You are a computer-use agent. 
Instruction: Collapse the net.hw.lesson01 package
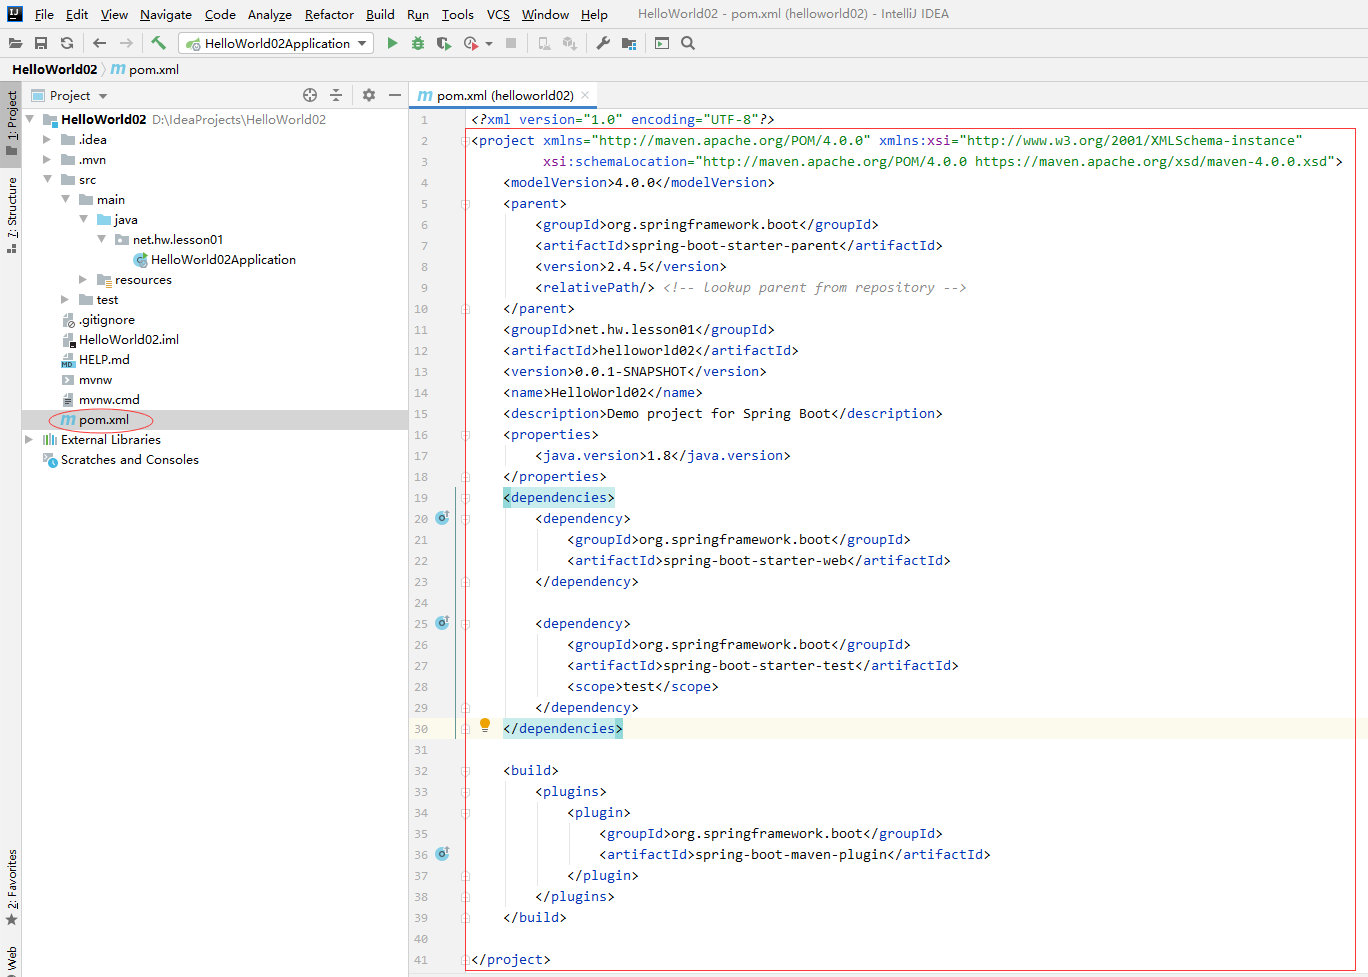(101, 239)
